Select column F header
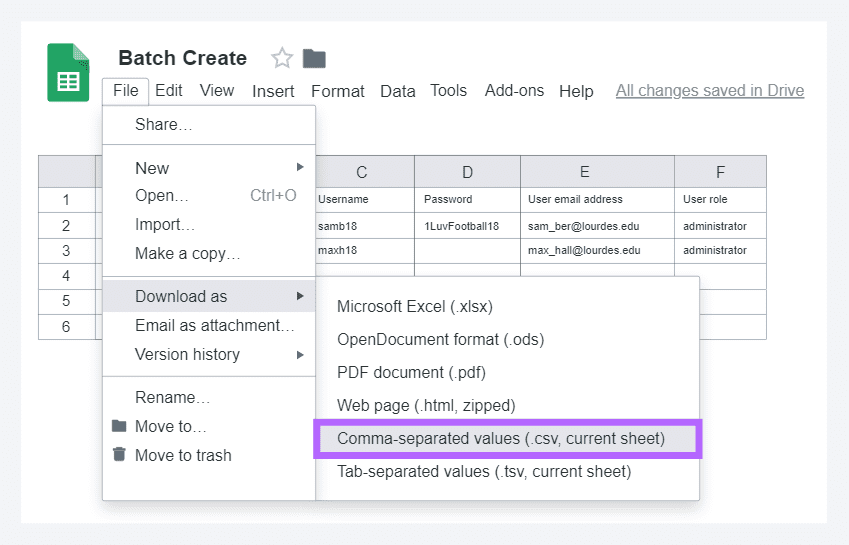Viewport: 849px width, 545px height. tap(720, 172)
